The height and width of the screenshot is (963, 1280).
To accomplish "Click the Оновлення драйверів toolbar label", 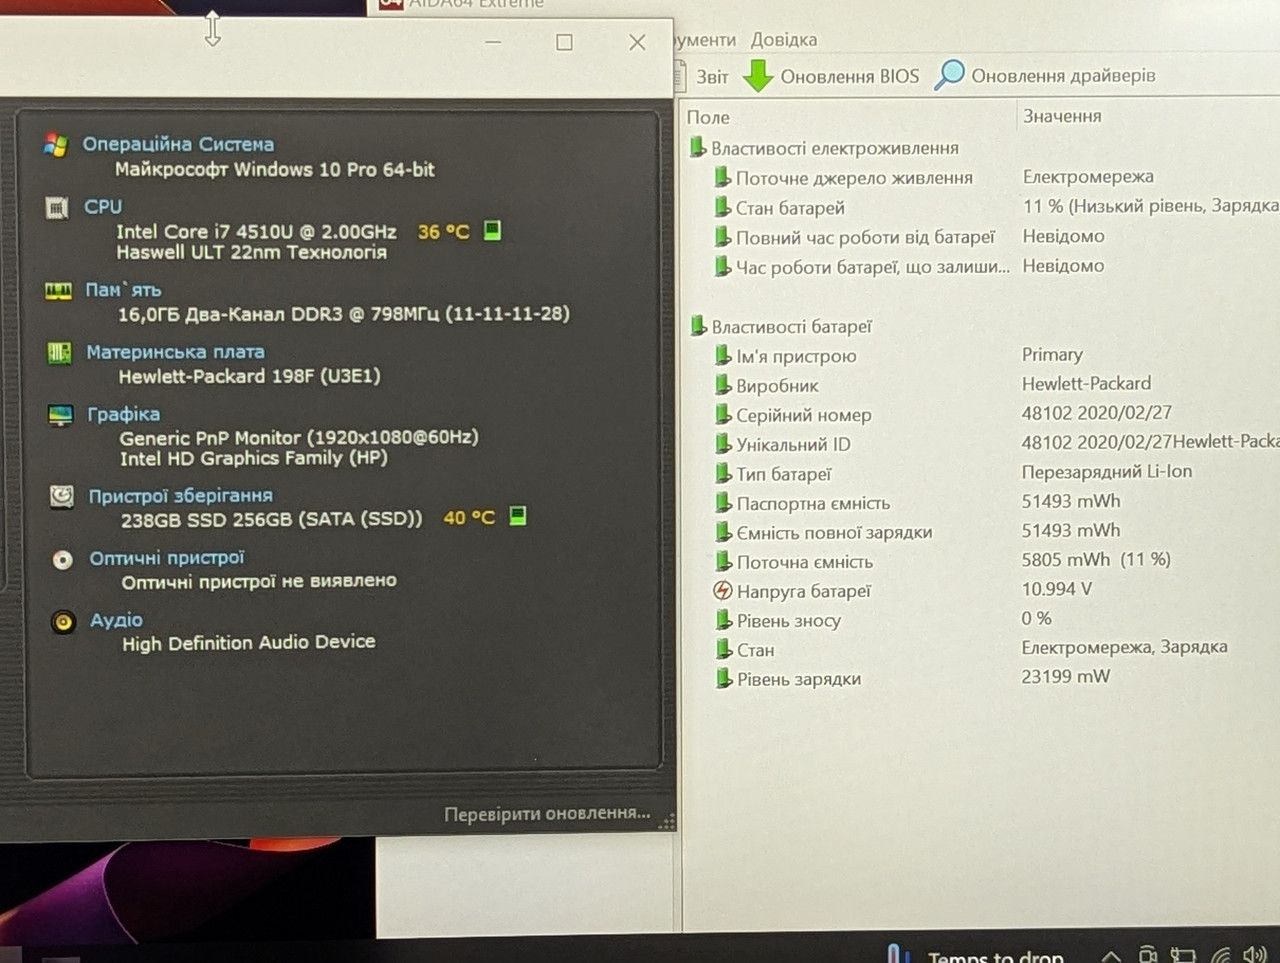I will (1063, 76).
